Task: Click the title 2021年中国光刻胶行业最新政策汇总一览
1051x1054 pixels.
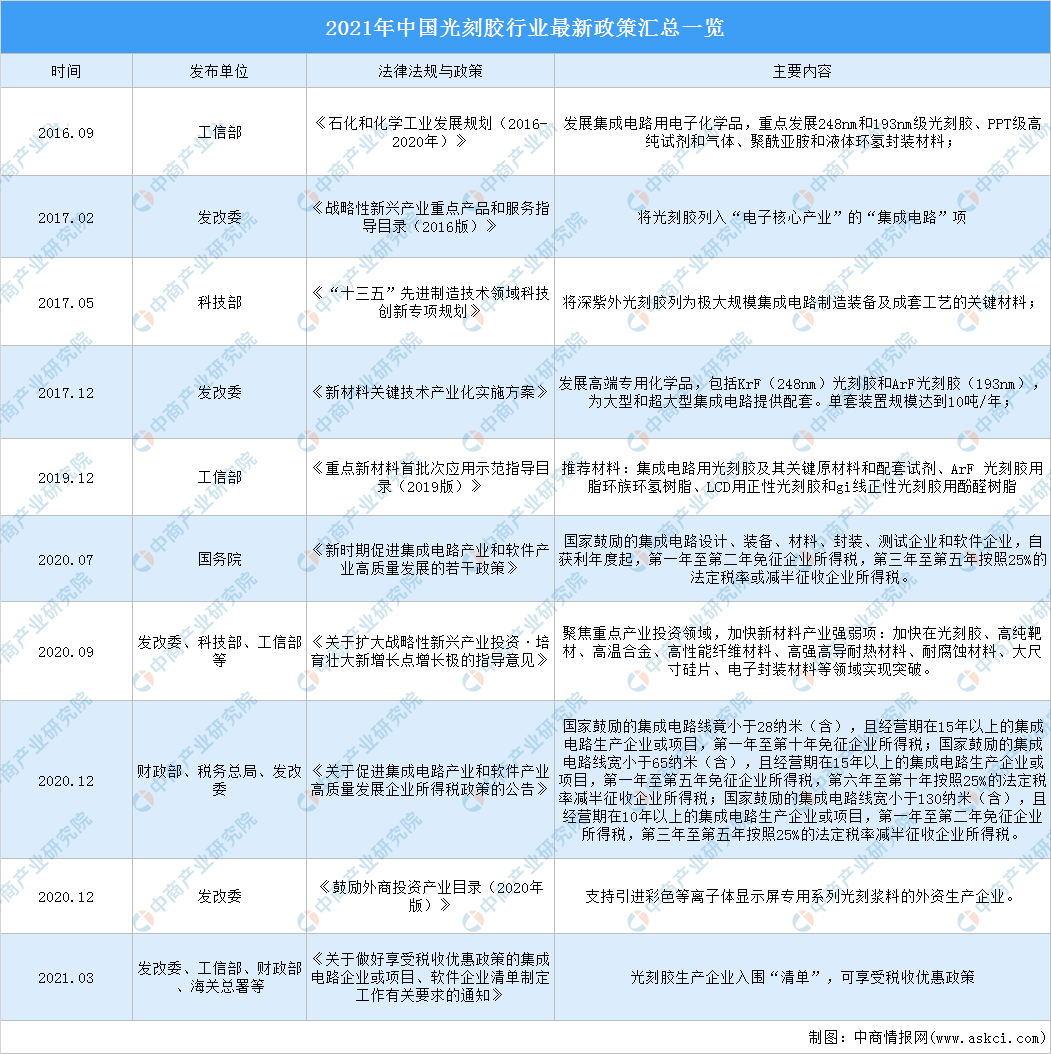Action: [525, 28]
